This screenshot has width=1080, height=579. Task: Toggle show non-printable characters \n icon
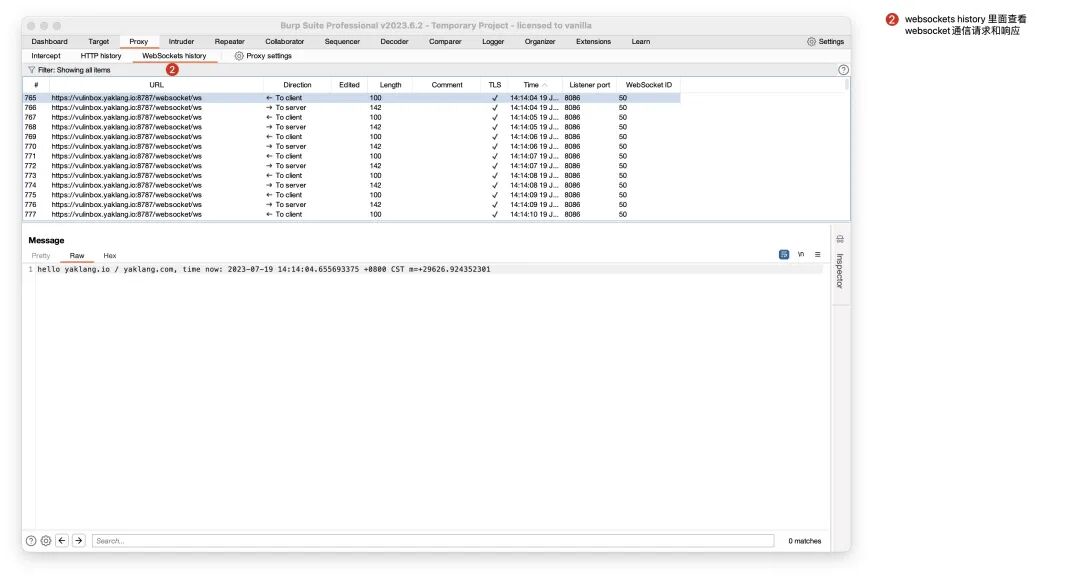point(801,254)
